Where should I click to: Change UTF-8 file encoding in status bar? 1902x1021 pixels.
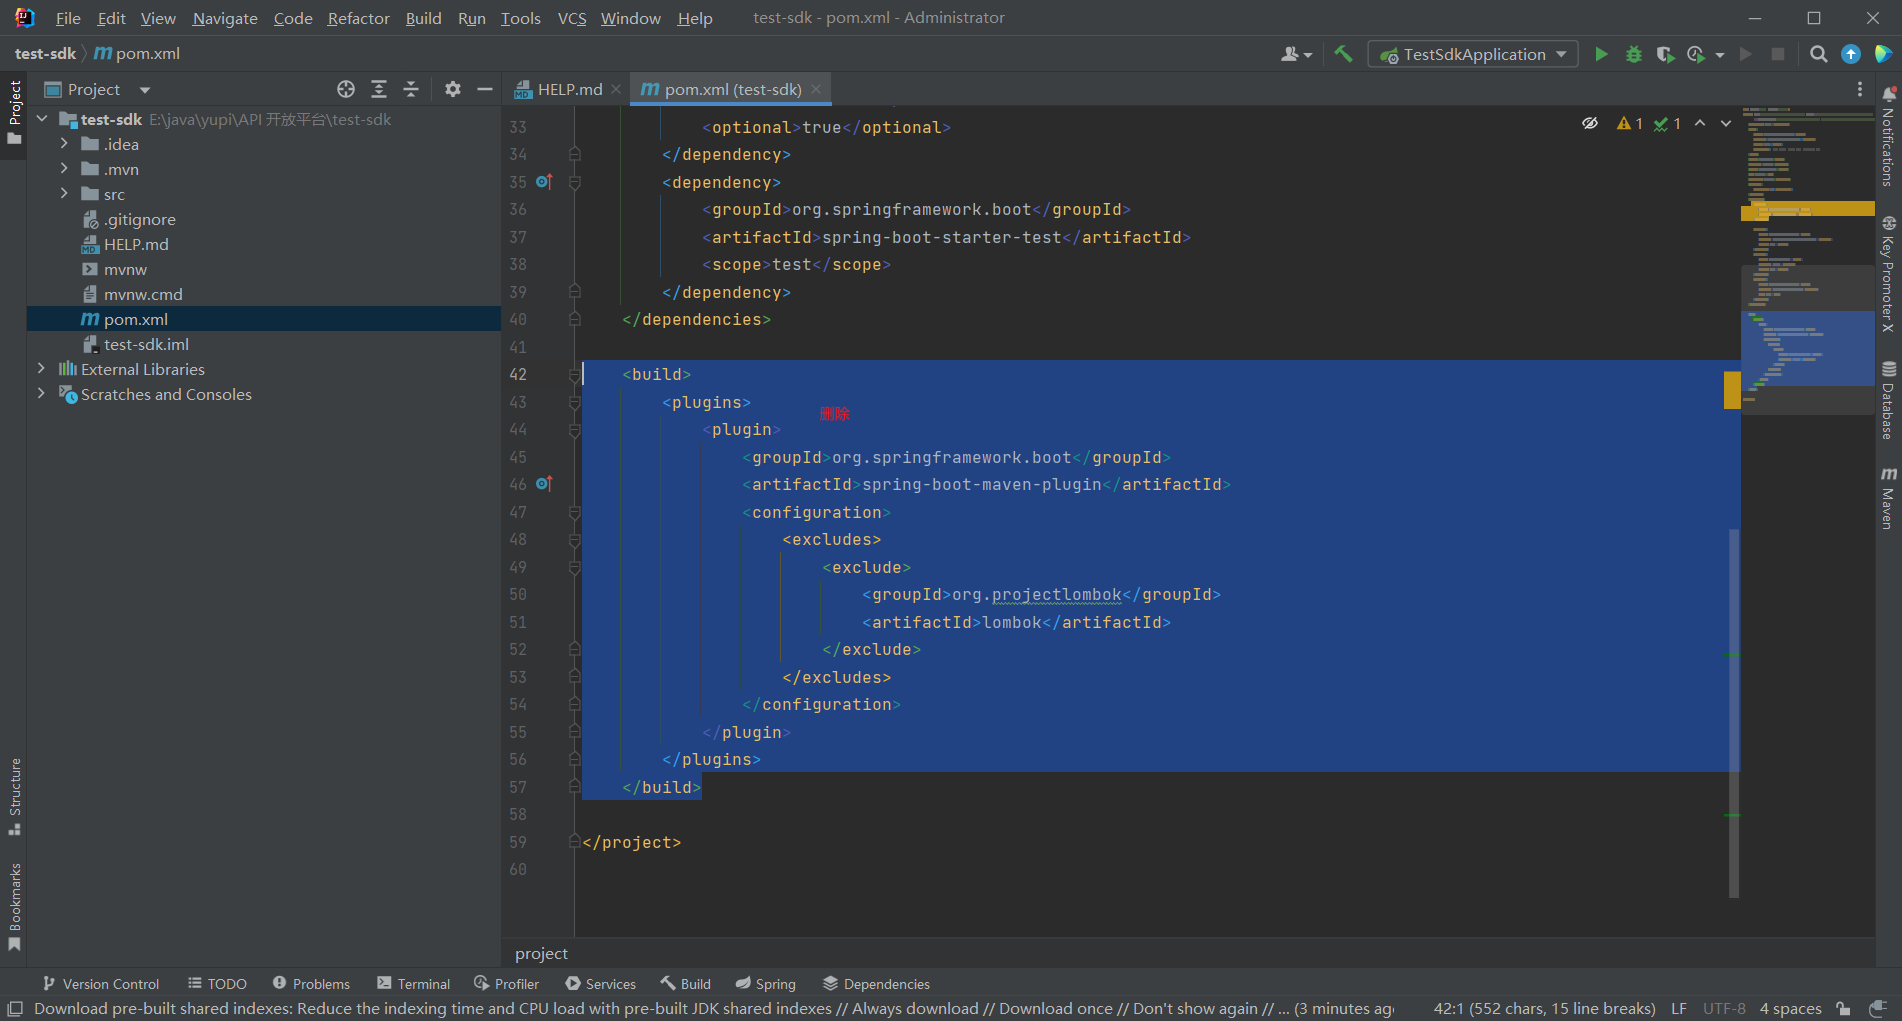[x=1724, y=1008]
